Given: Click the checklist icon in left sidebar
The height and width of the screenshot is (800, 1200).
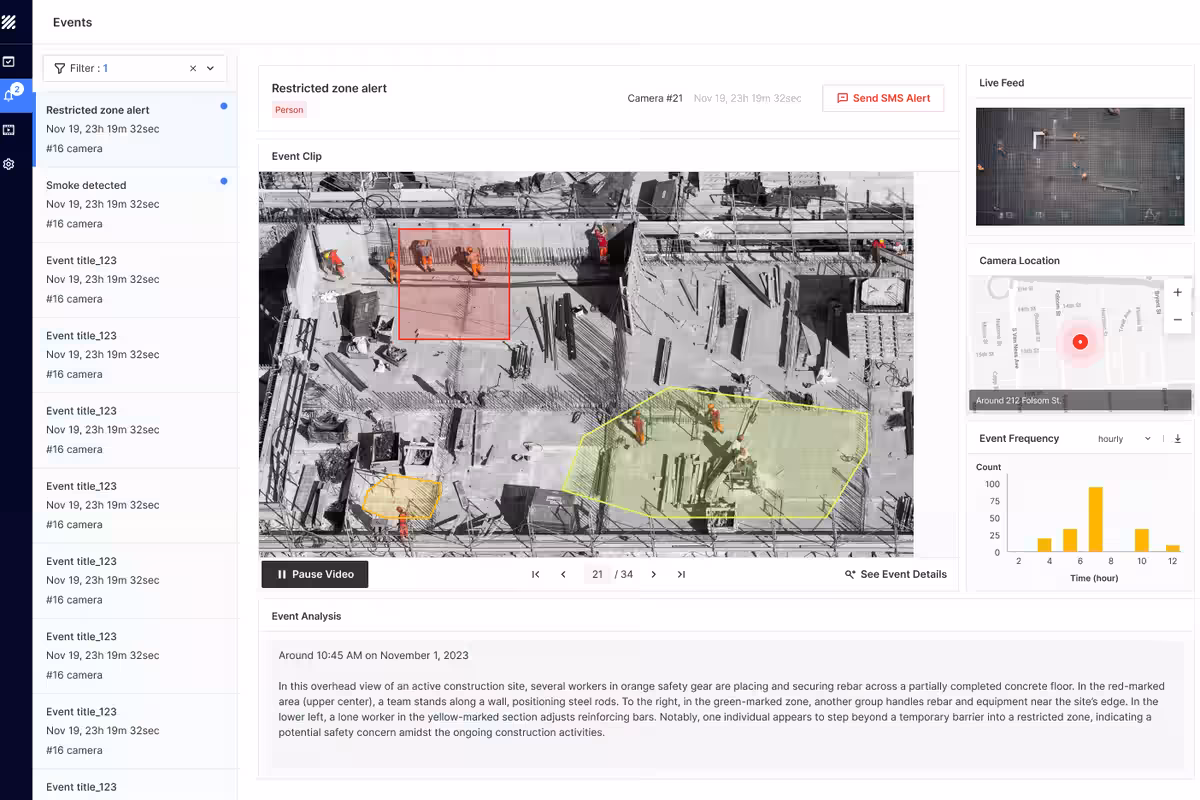Looking at the screenshot, I should pos(9,62).
